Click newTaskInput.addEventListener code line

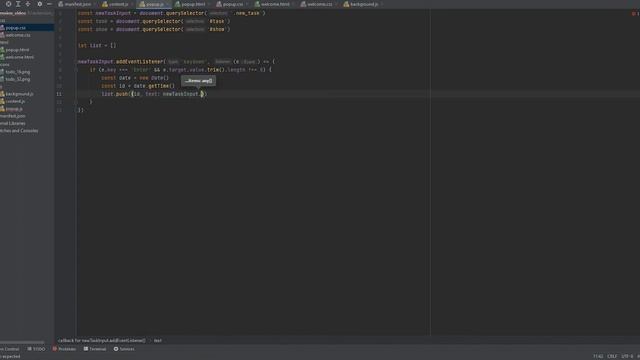coord(176,62)
